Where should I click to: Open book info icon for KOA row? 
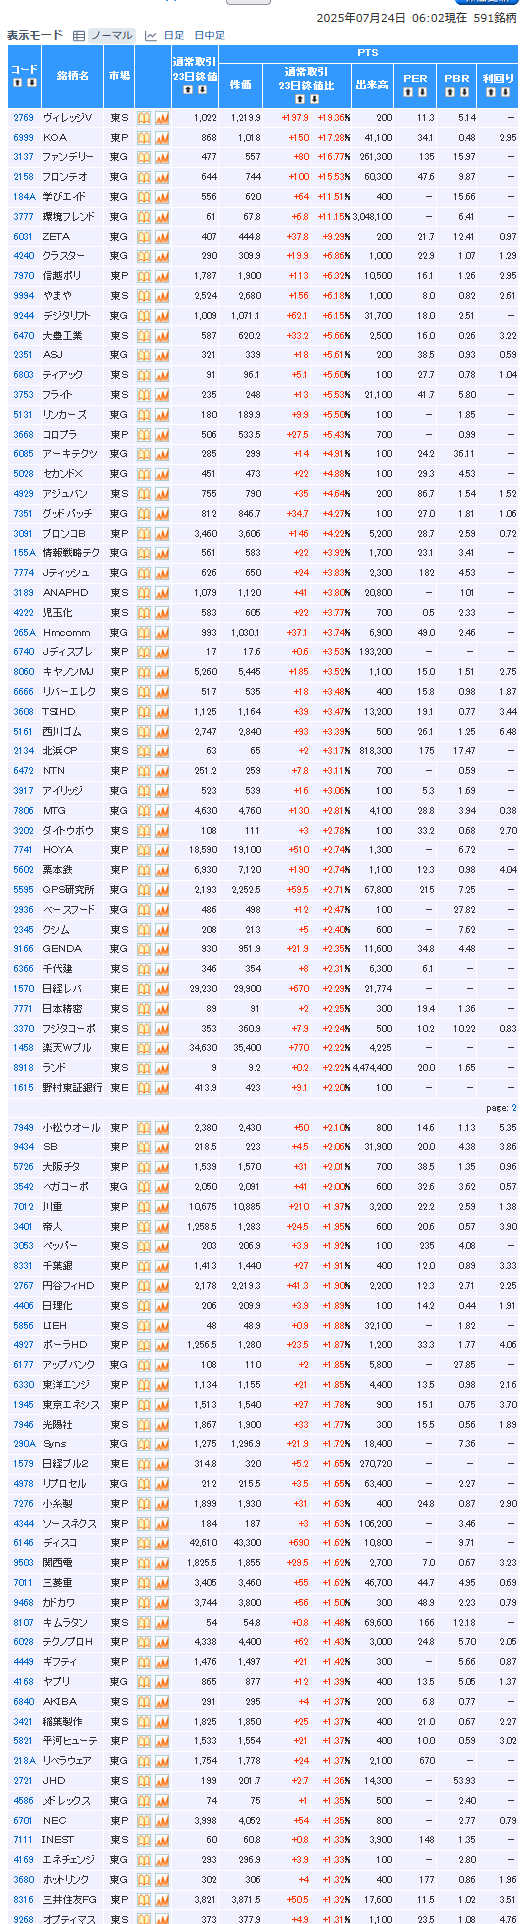(x=144, y=138)
